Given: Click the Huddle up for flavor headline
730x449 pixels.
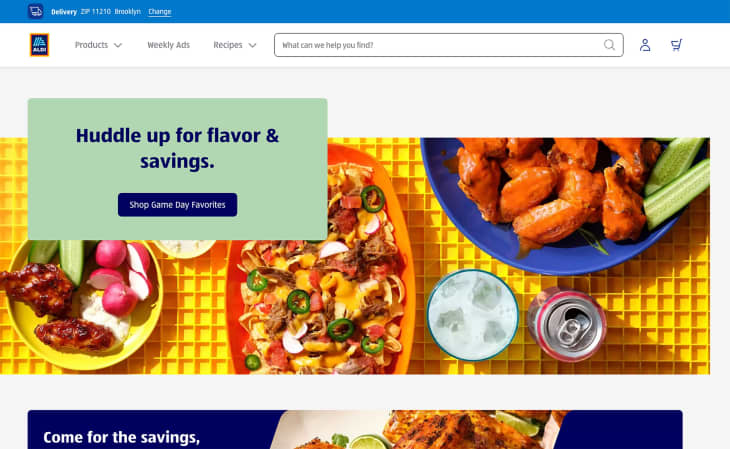Looking at the screenshot, I should click(x=177, y=148).
